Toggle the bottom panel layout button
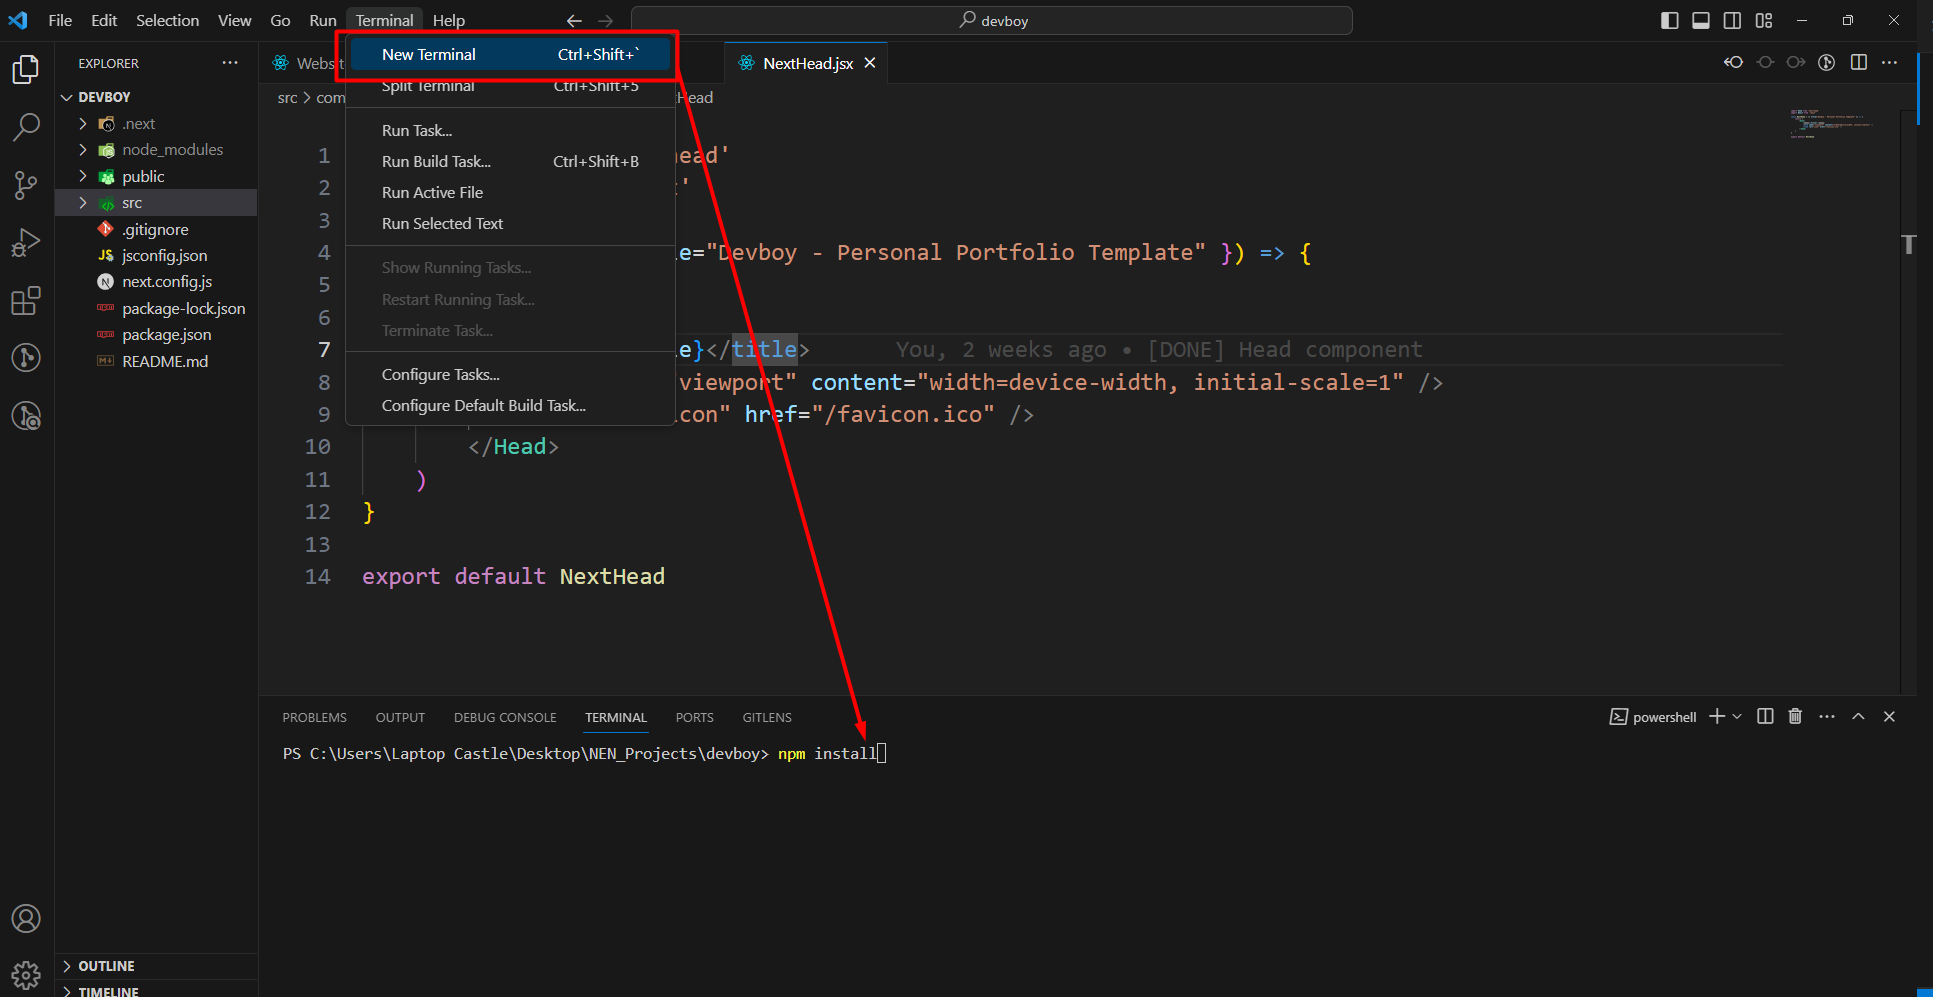Screen dimensions: 1933x997 point(1700,20)
